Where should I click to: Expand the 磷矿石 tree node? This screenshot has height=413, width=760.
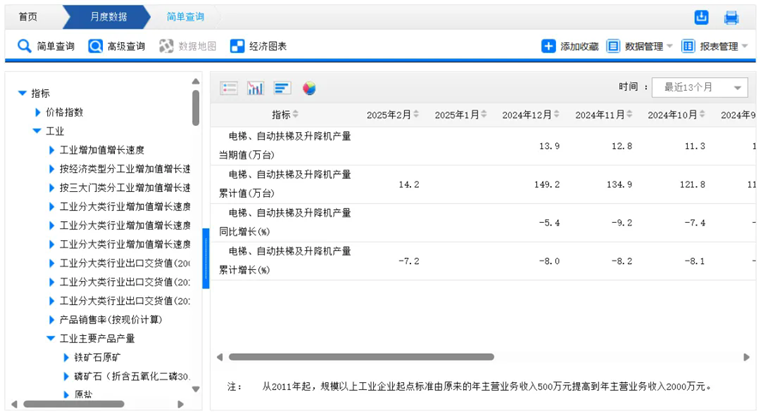[66, 377]
